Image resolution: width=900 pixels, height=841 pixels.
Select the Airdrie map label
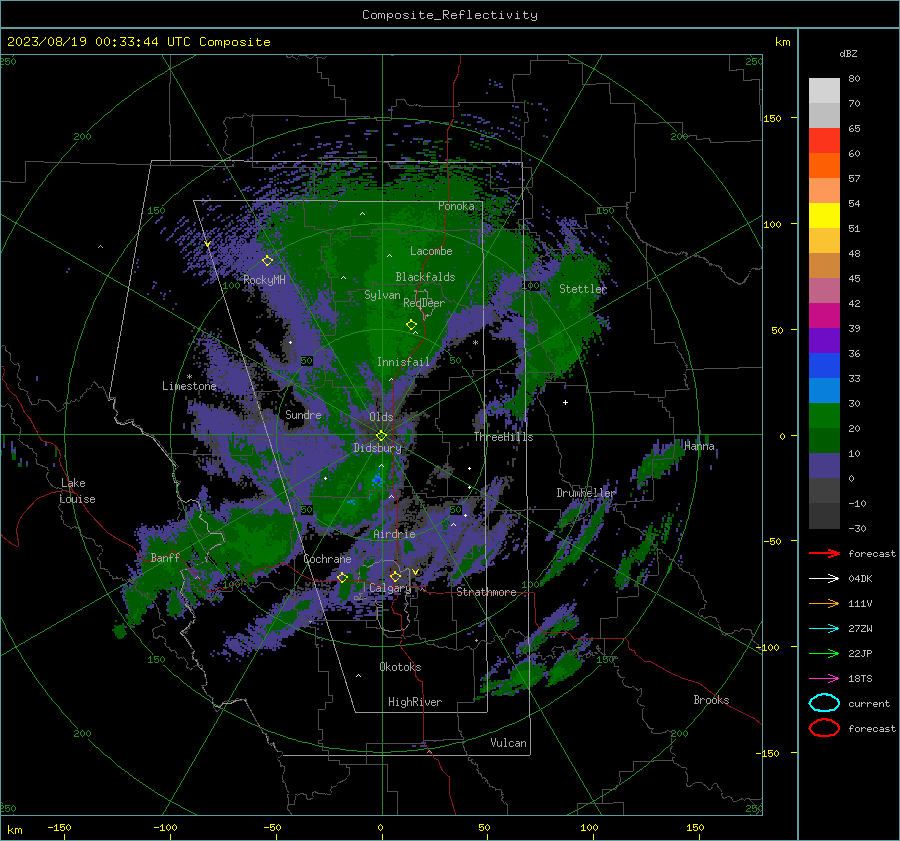point(394,534)
